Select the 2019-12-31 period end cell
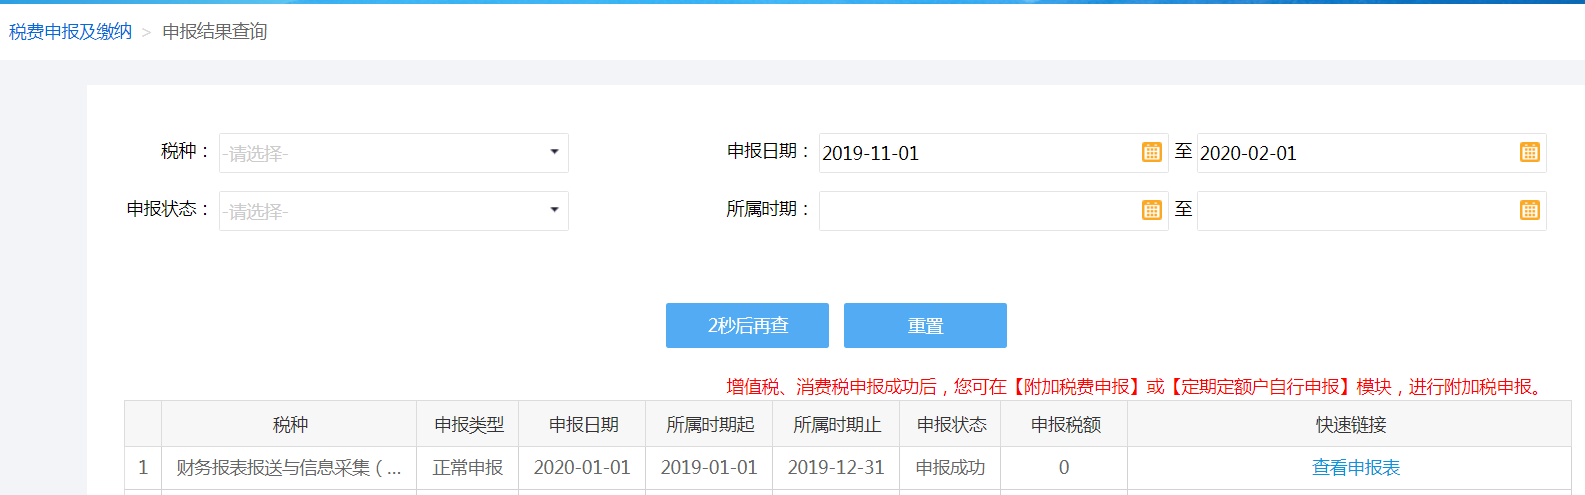 click(837, 468)
